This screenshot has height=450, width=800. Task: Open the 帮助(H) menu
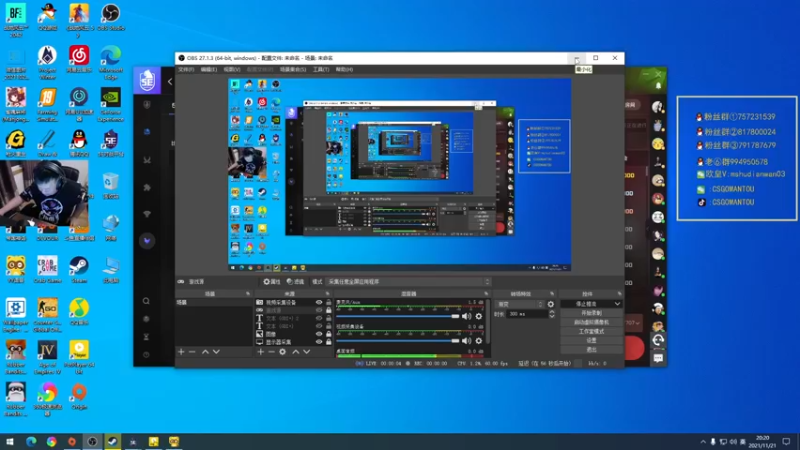pos(344,69)
